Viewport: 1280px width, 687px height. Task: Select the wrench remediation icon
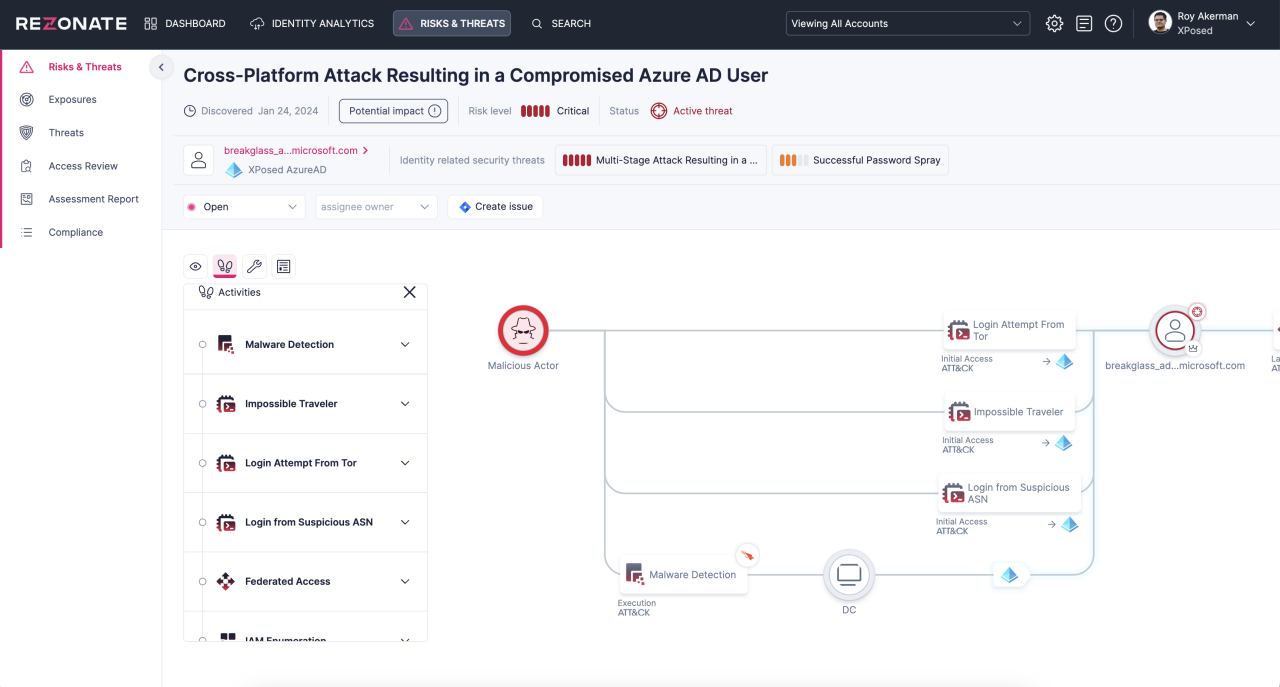pos(254,266)
